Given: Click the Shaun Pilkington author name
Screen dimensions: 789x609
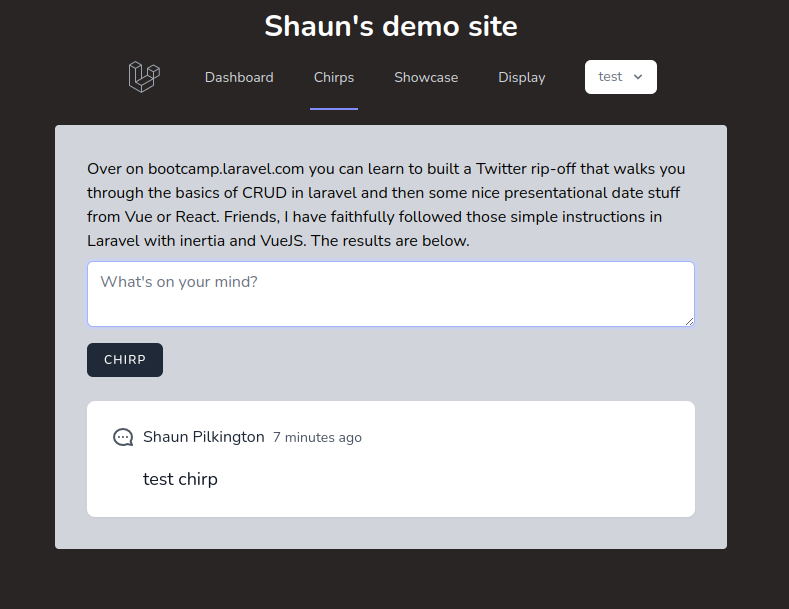Looking at the screenshot, I should point(204,437).
